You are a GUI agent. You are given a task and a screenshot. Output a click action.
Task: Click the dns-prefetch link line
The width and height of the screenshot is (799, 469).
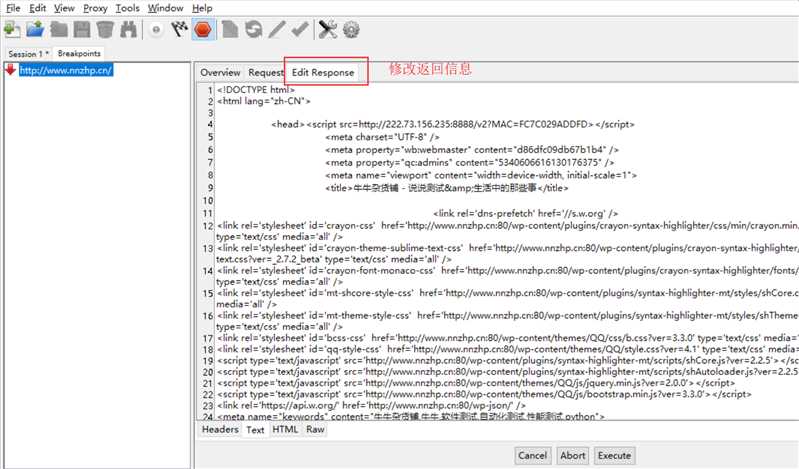(x=525, y=213)
